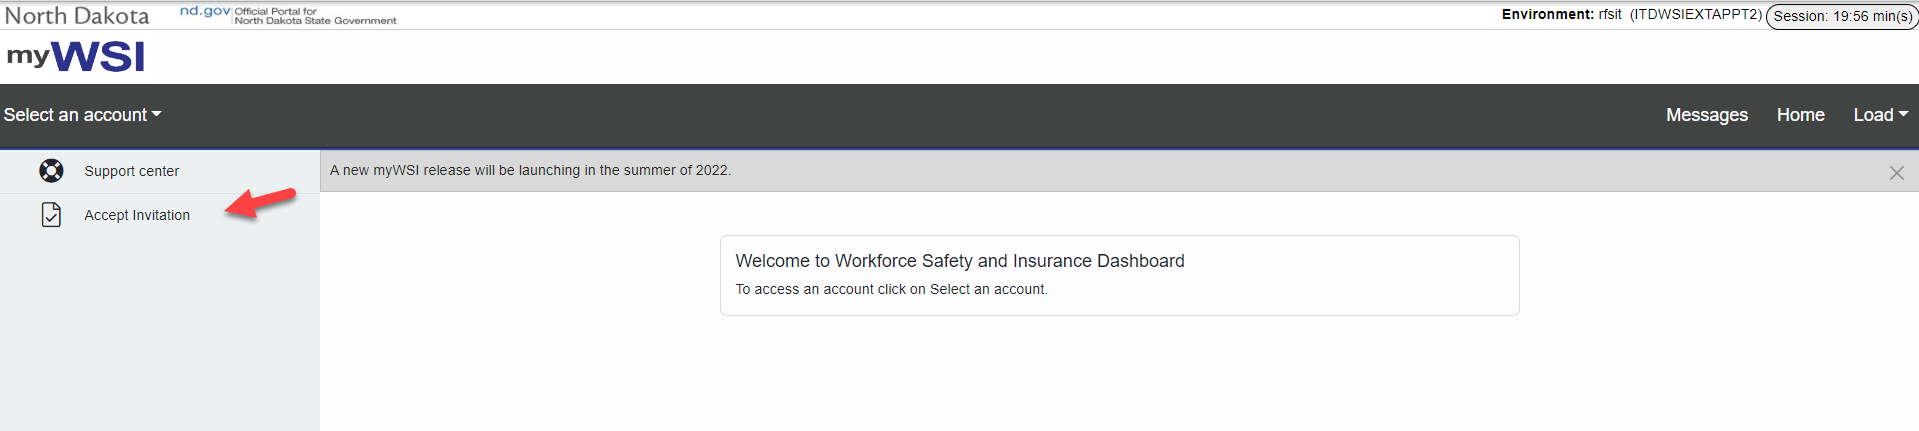Click the myWSI logo
1919x431 pixels.
click(x=76, y=56)
